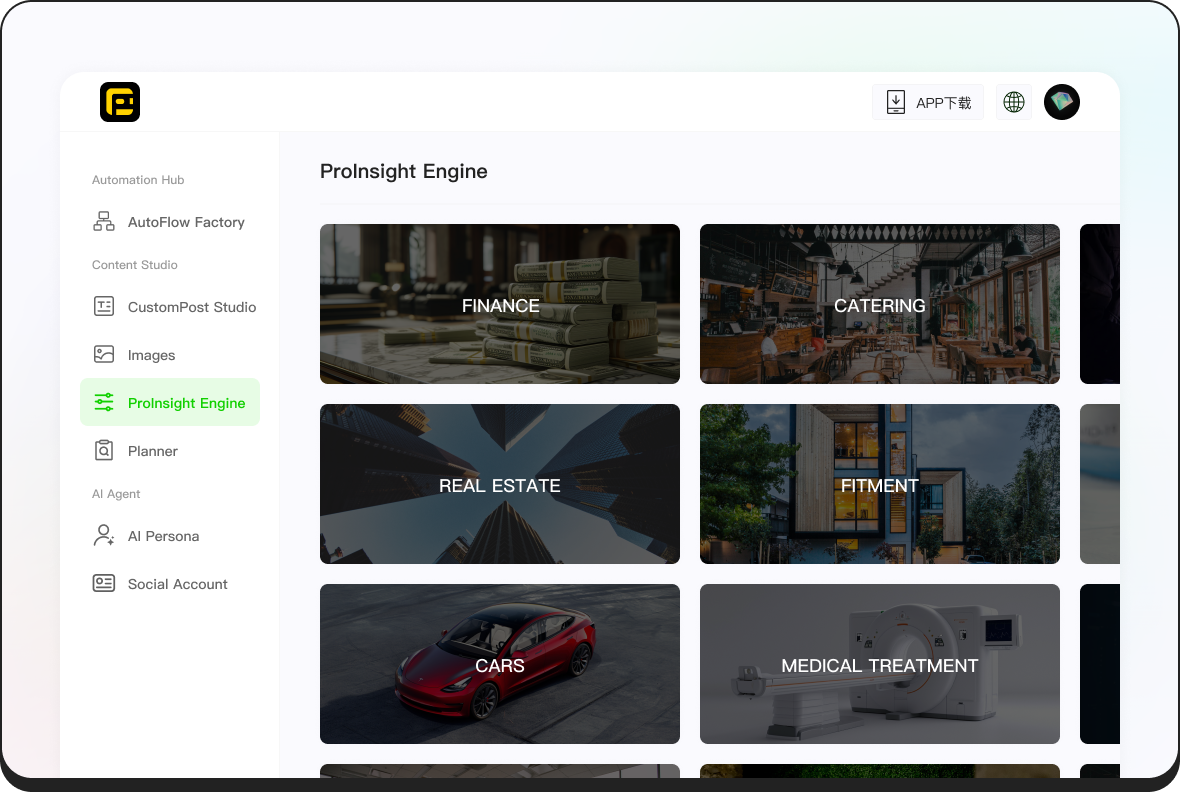Open the Social Account page

178,584
